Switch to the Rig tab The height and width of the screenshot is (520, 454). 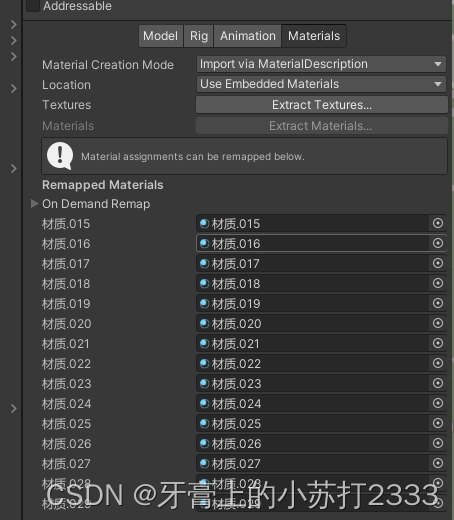(199, 36)
